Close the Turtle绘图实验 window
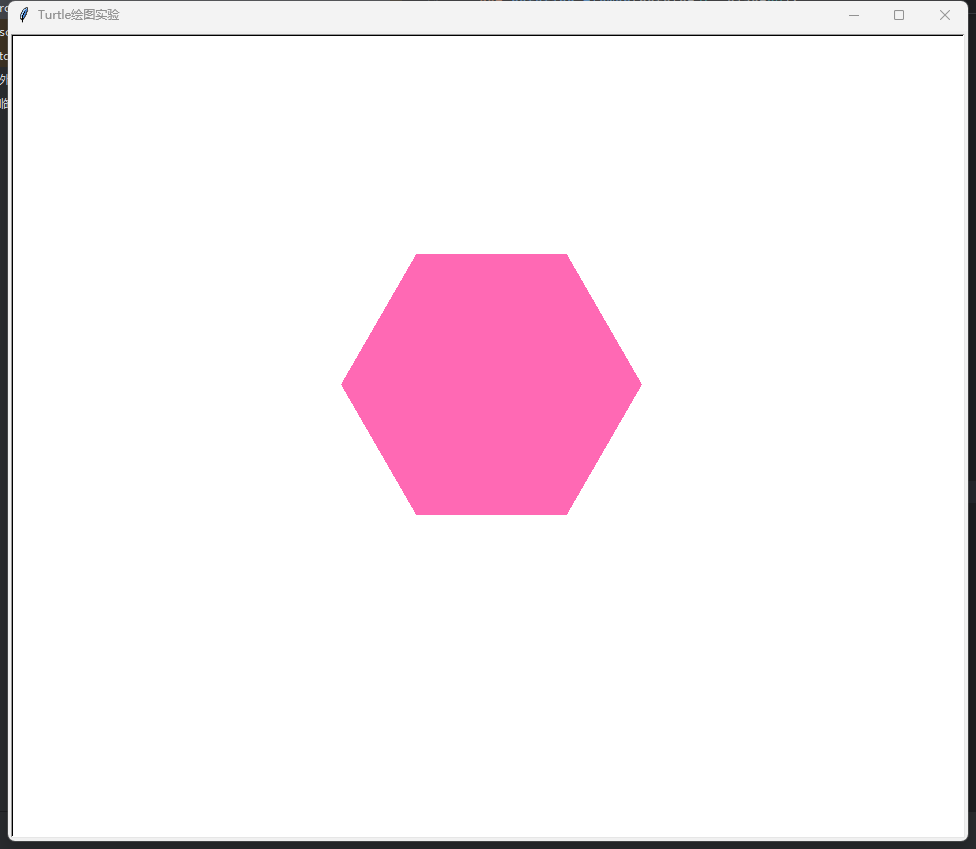976x849 pixels. (944, 15)
